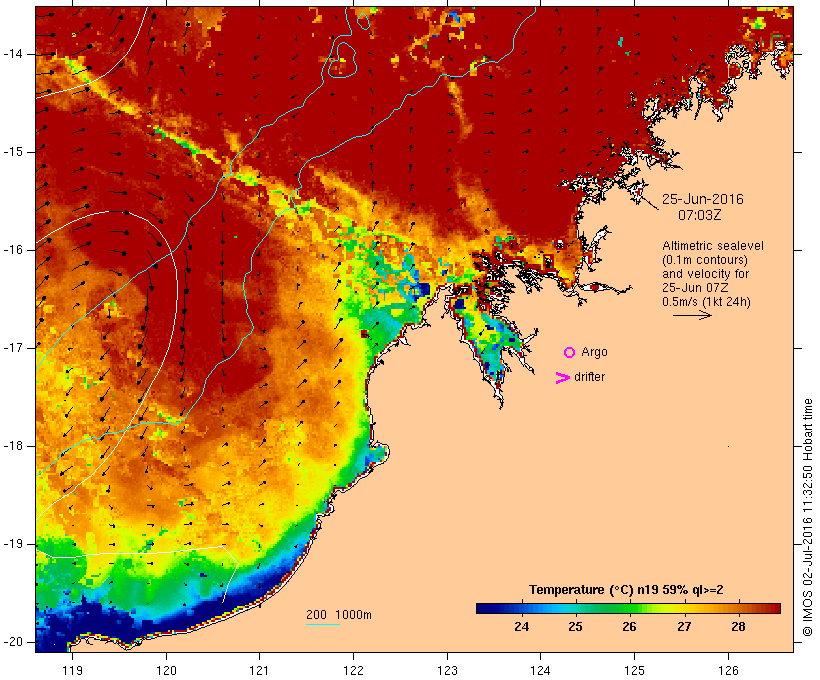Click the dark blue end of temperature colorbar

click(484, 608)
